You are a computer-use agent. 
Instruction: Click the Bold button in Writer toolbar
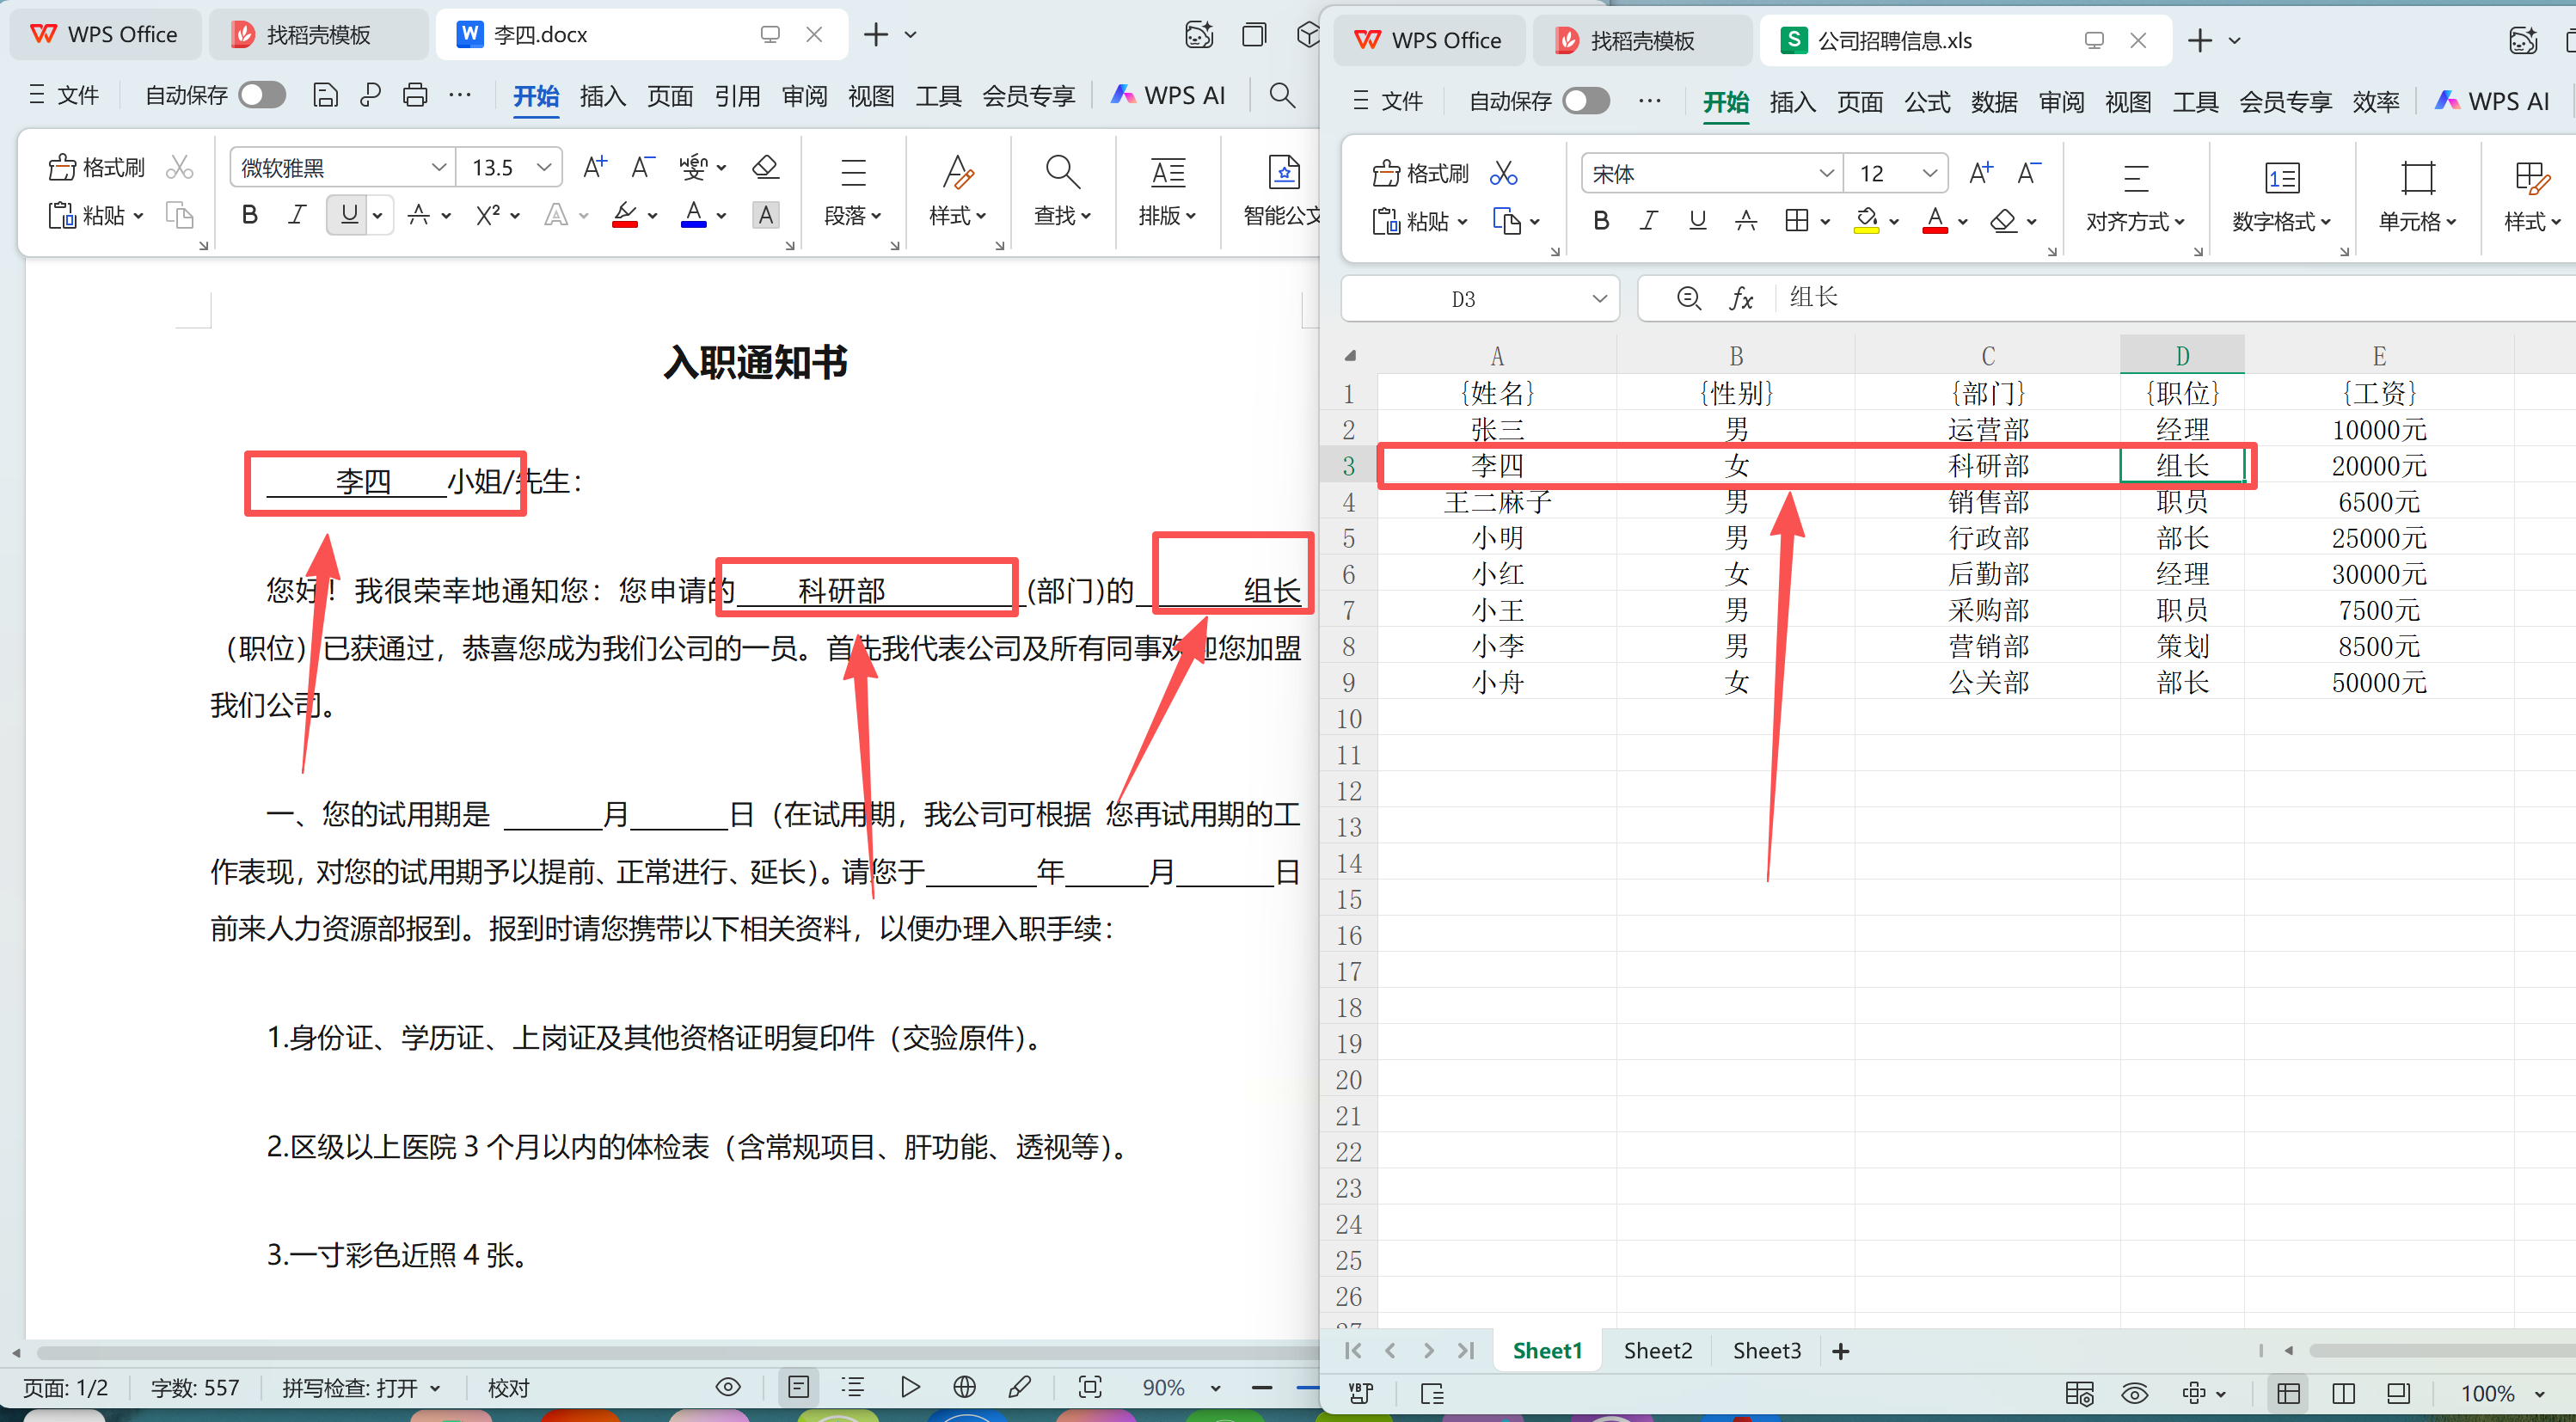[250, 215]
